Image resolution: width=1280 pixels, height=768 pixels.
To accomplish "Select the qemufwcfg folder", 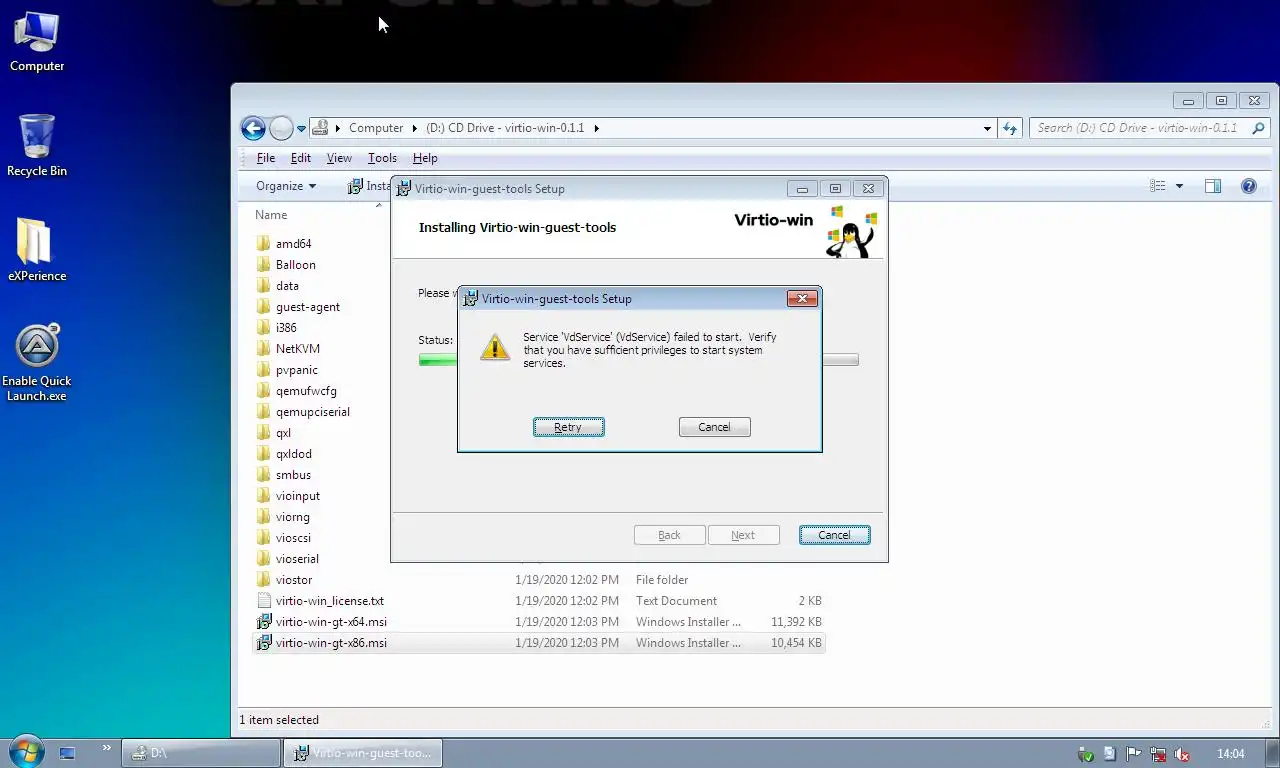I will [x=306, y=391].
